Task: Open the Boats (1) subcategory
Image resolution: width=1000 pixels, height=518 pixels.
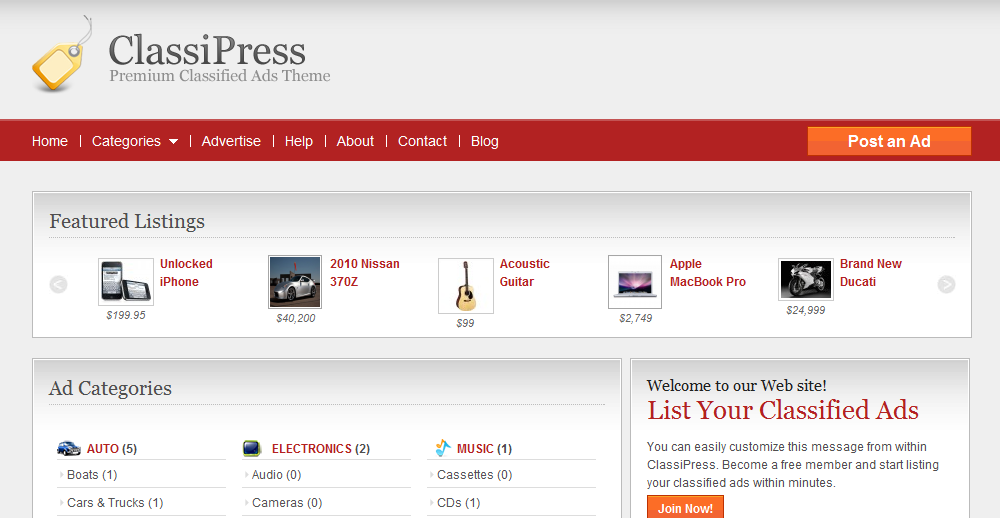Action: [92, 475]
